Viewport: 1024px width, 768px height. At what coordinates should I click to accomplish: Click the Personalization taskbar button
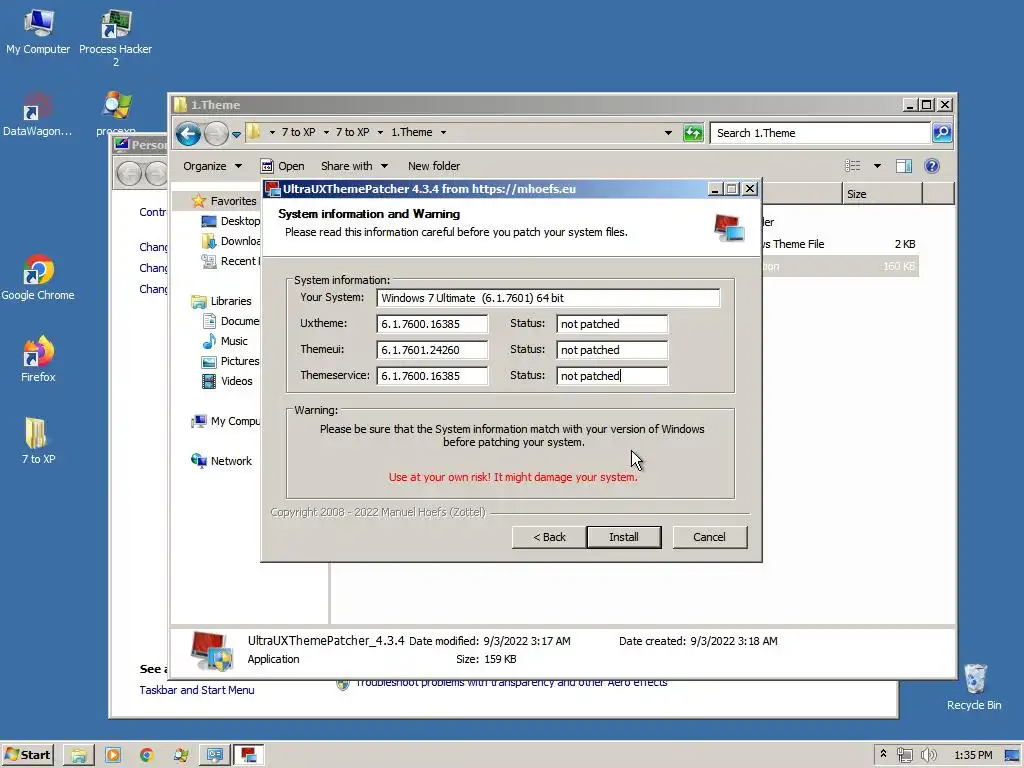click(215, 755)
